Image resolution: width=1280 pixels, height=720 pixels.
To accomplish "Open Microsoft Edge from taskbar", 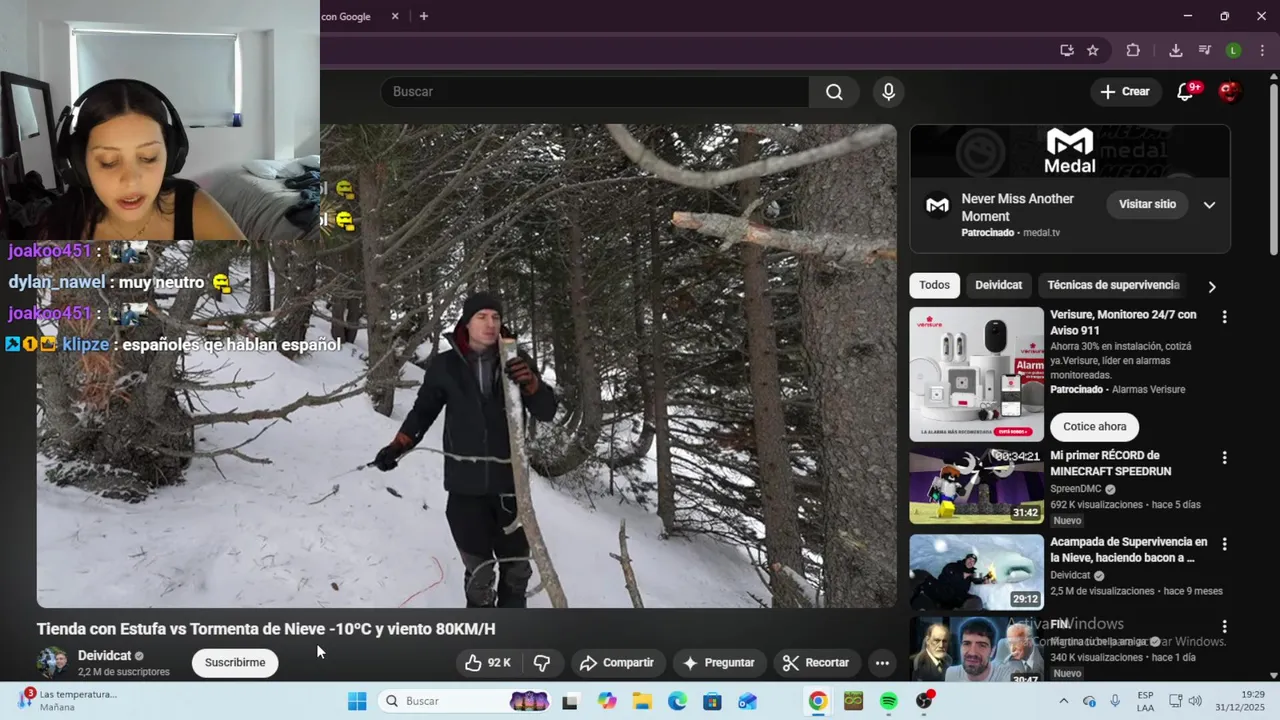I will tap(677, 701).
